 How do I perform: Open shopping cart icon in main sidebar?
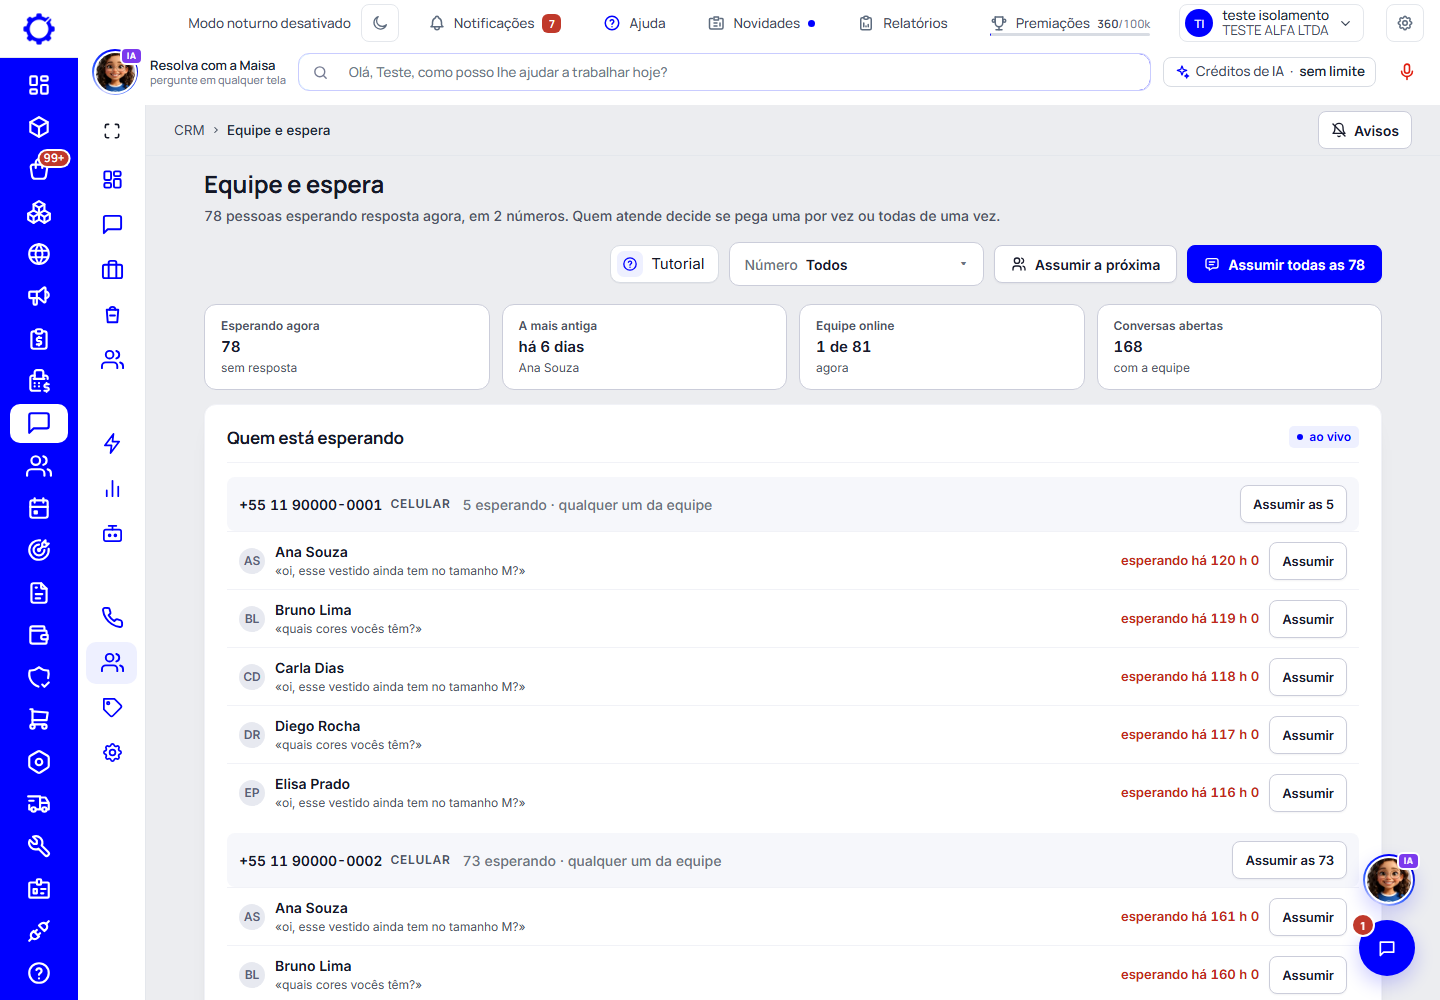[39, 719]
